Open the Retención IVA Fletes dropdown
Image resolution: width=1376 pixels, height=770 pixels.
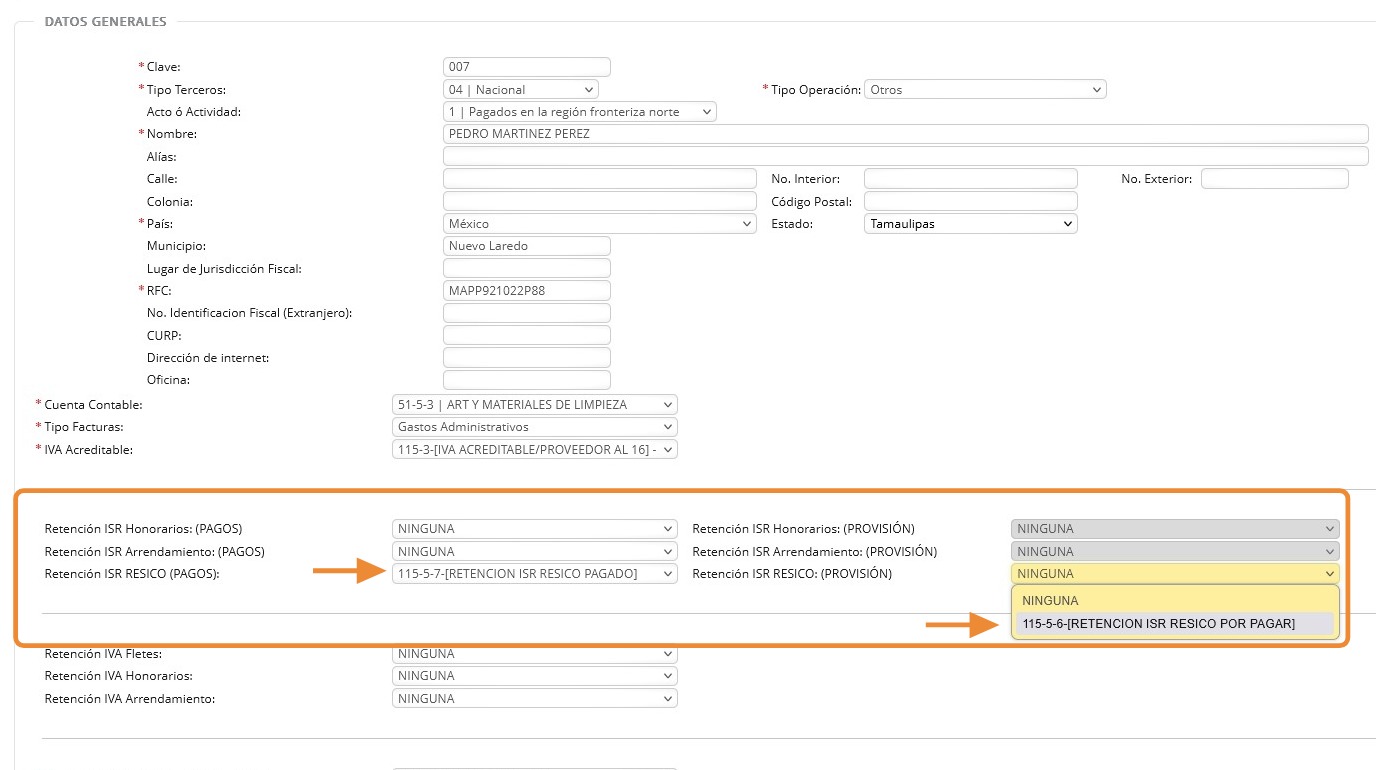tap(535, 654)
